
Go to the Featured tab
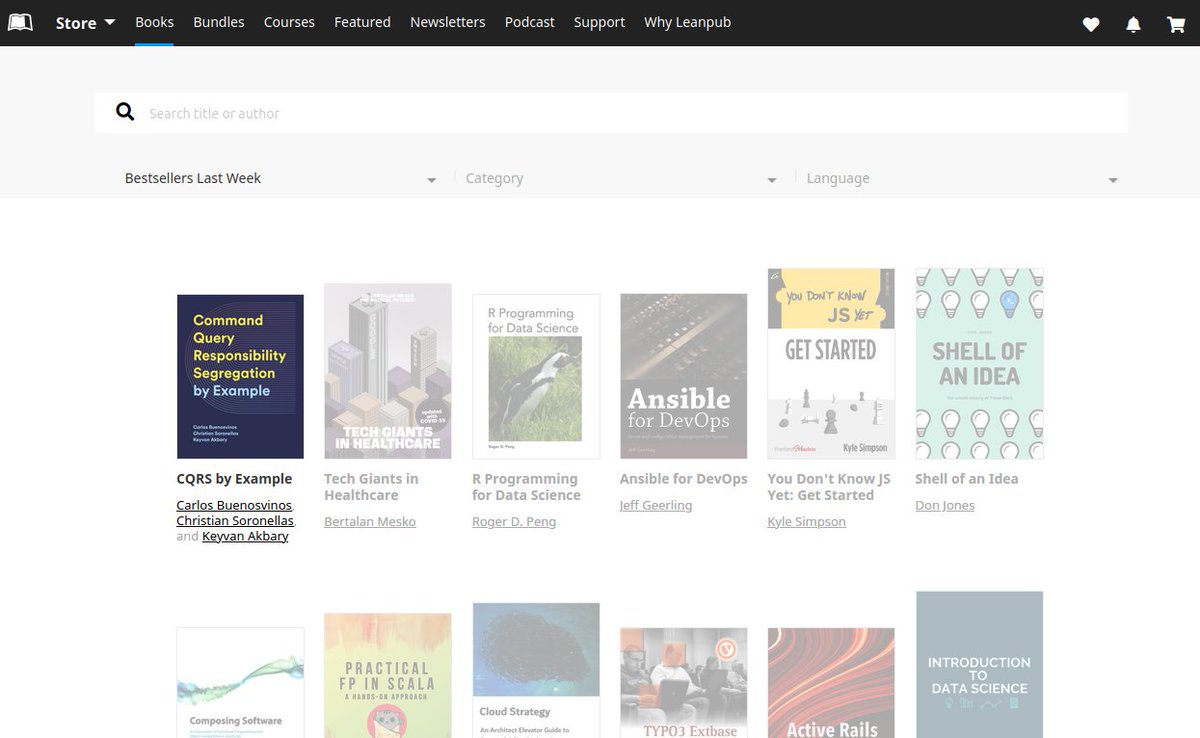[x=362, y=22]
